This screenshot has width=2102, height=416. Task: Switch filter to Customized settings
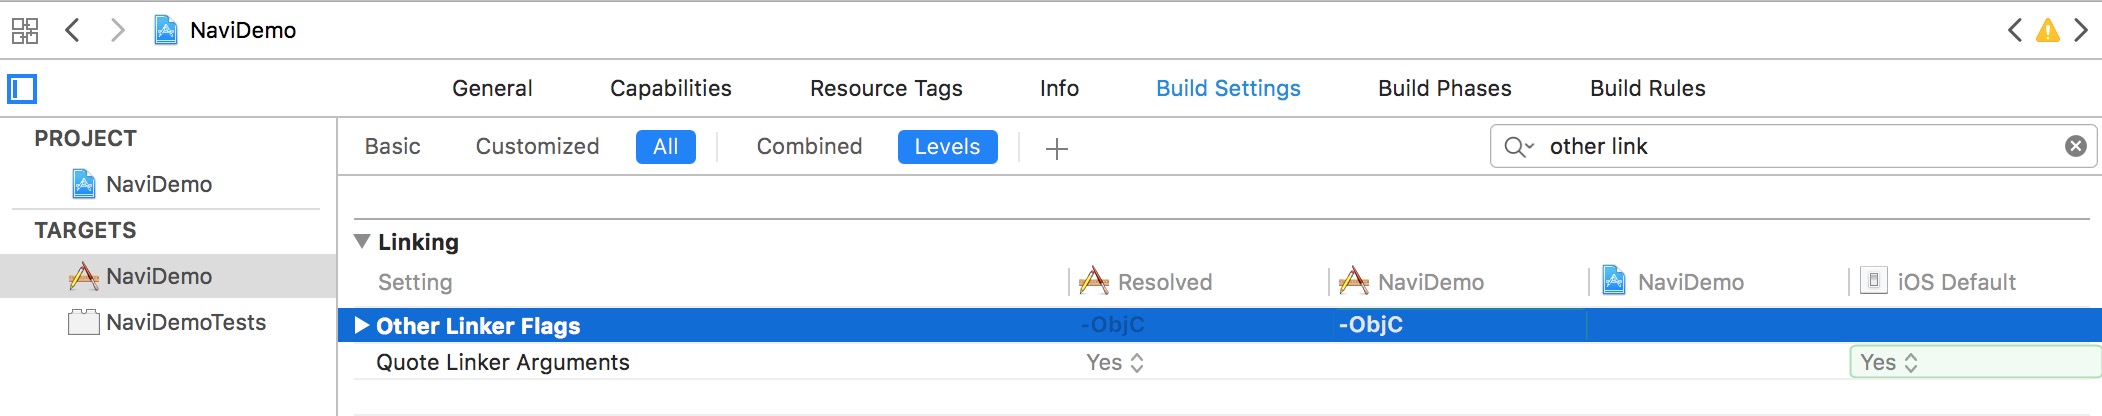[x=537, y=147]
